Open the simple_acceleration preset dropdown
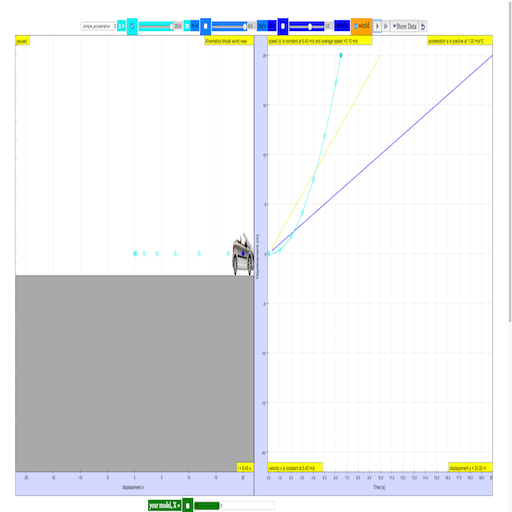Image resolution: width=512 pixels, height=512 pixels. pyautogui.click(x=99, y=26)
